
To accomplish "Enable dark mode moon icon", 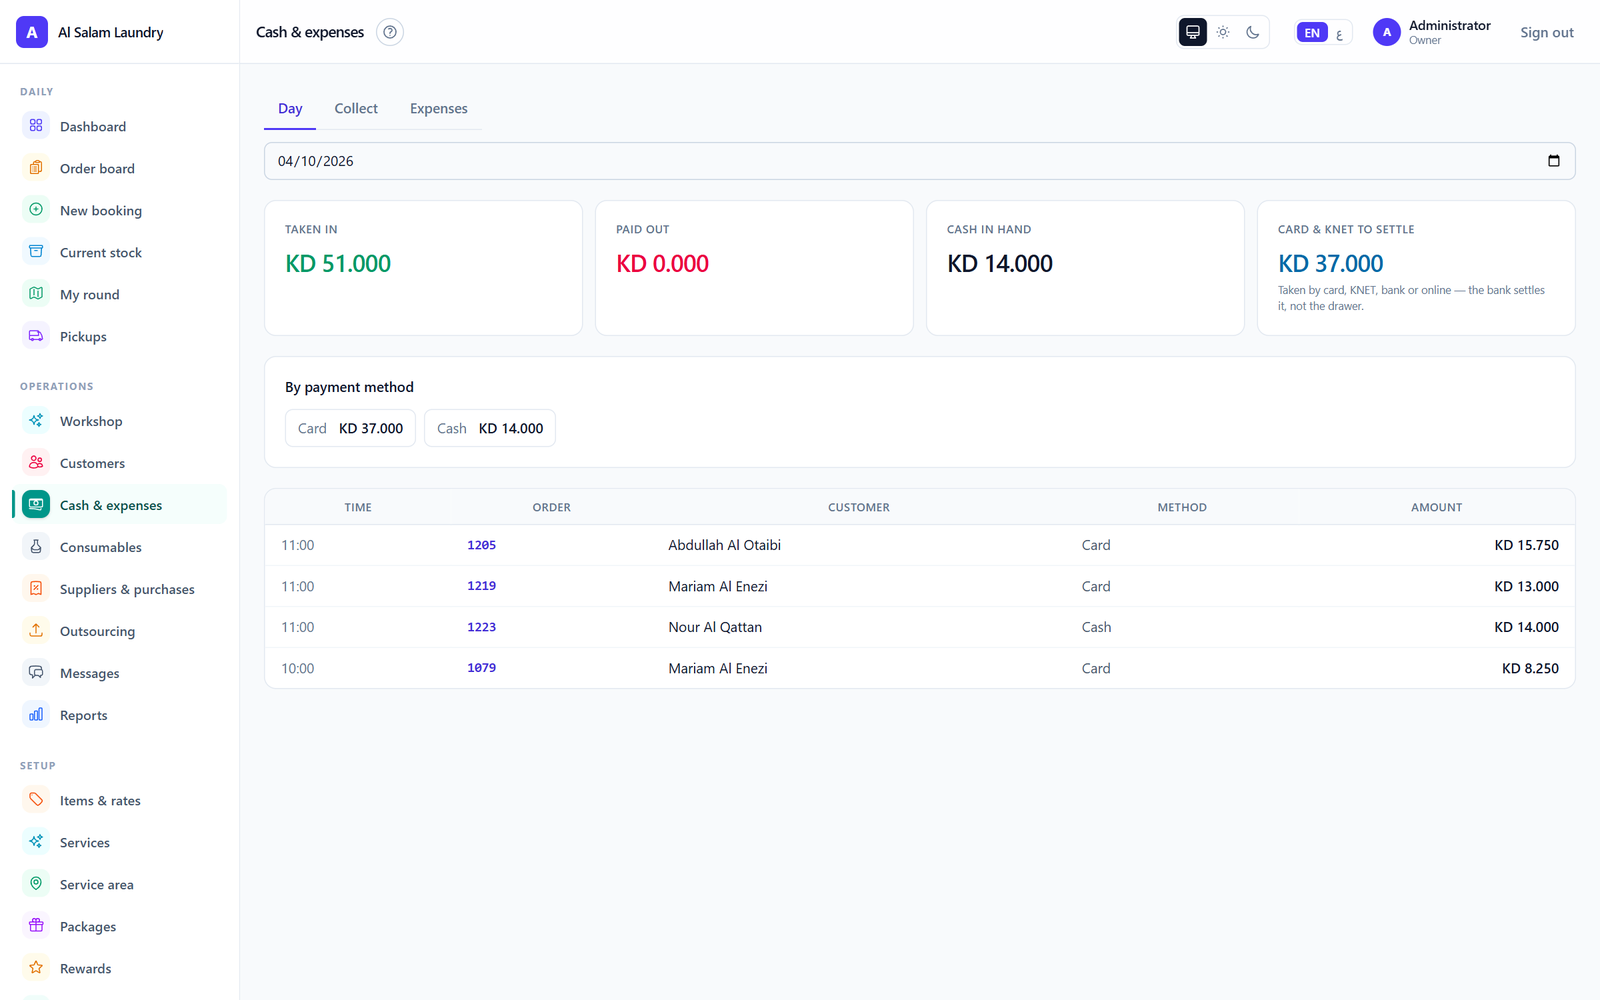I will point(1253,32).
